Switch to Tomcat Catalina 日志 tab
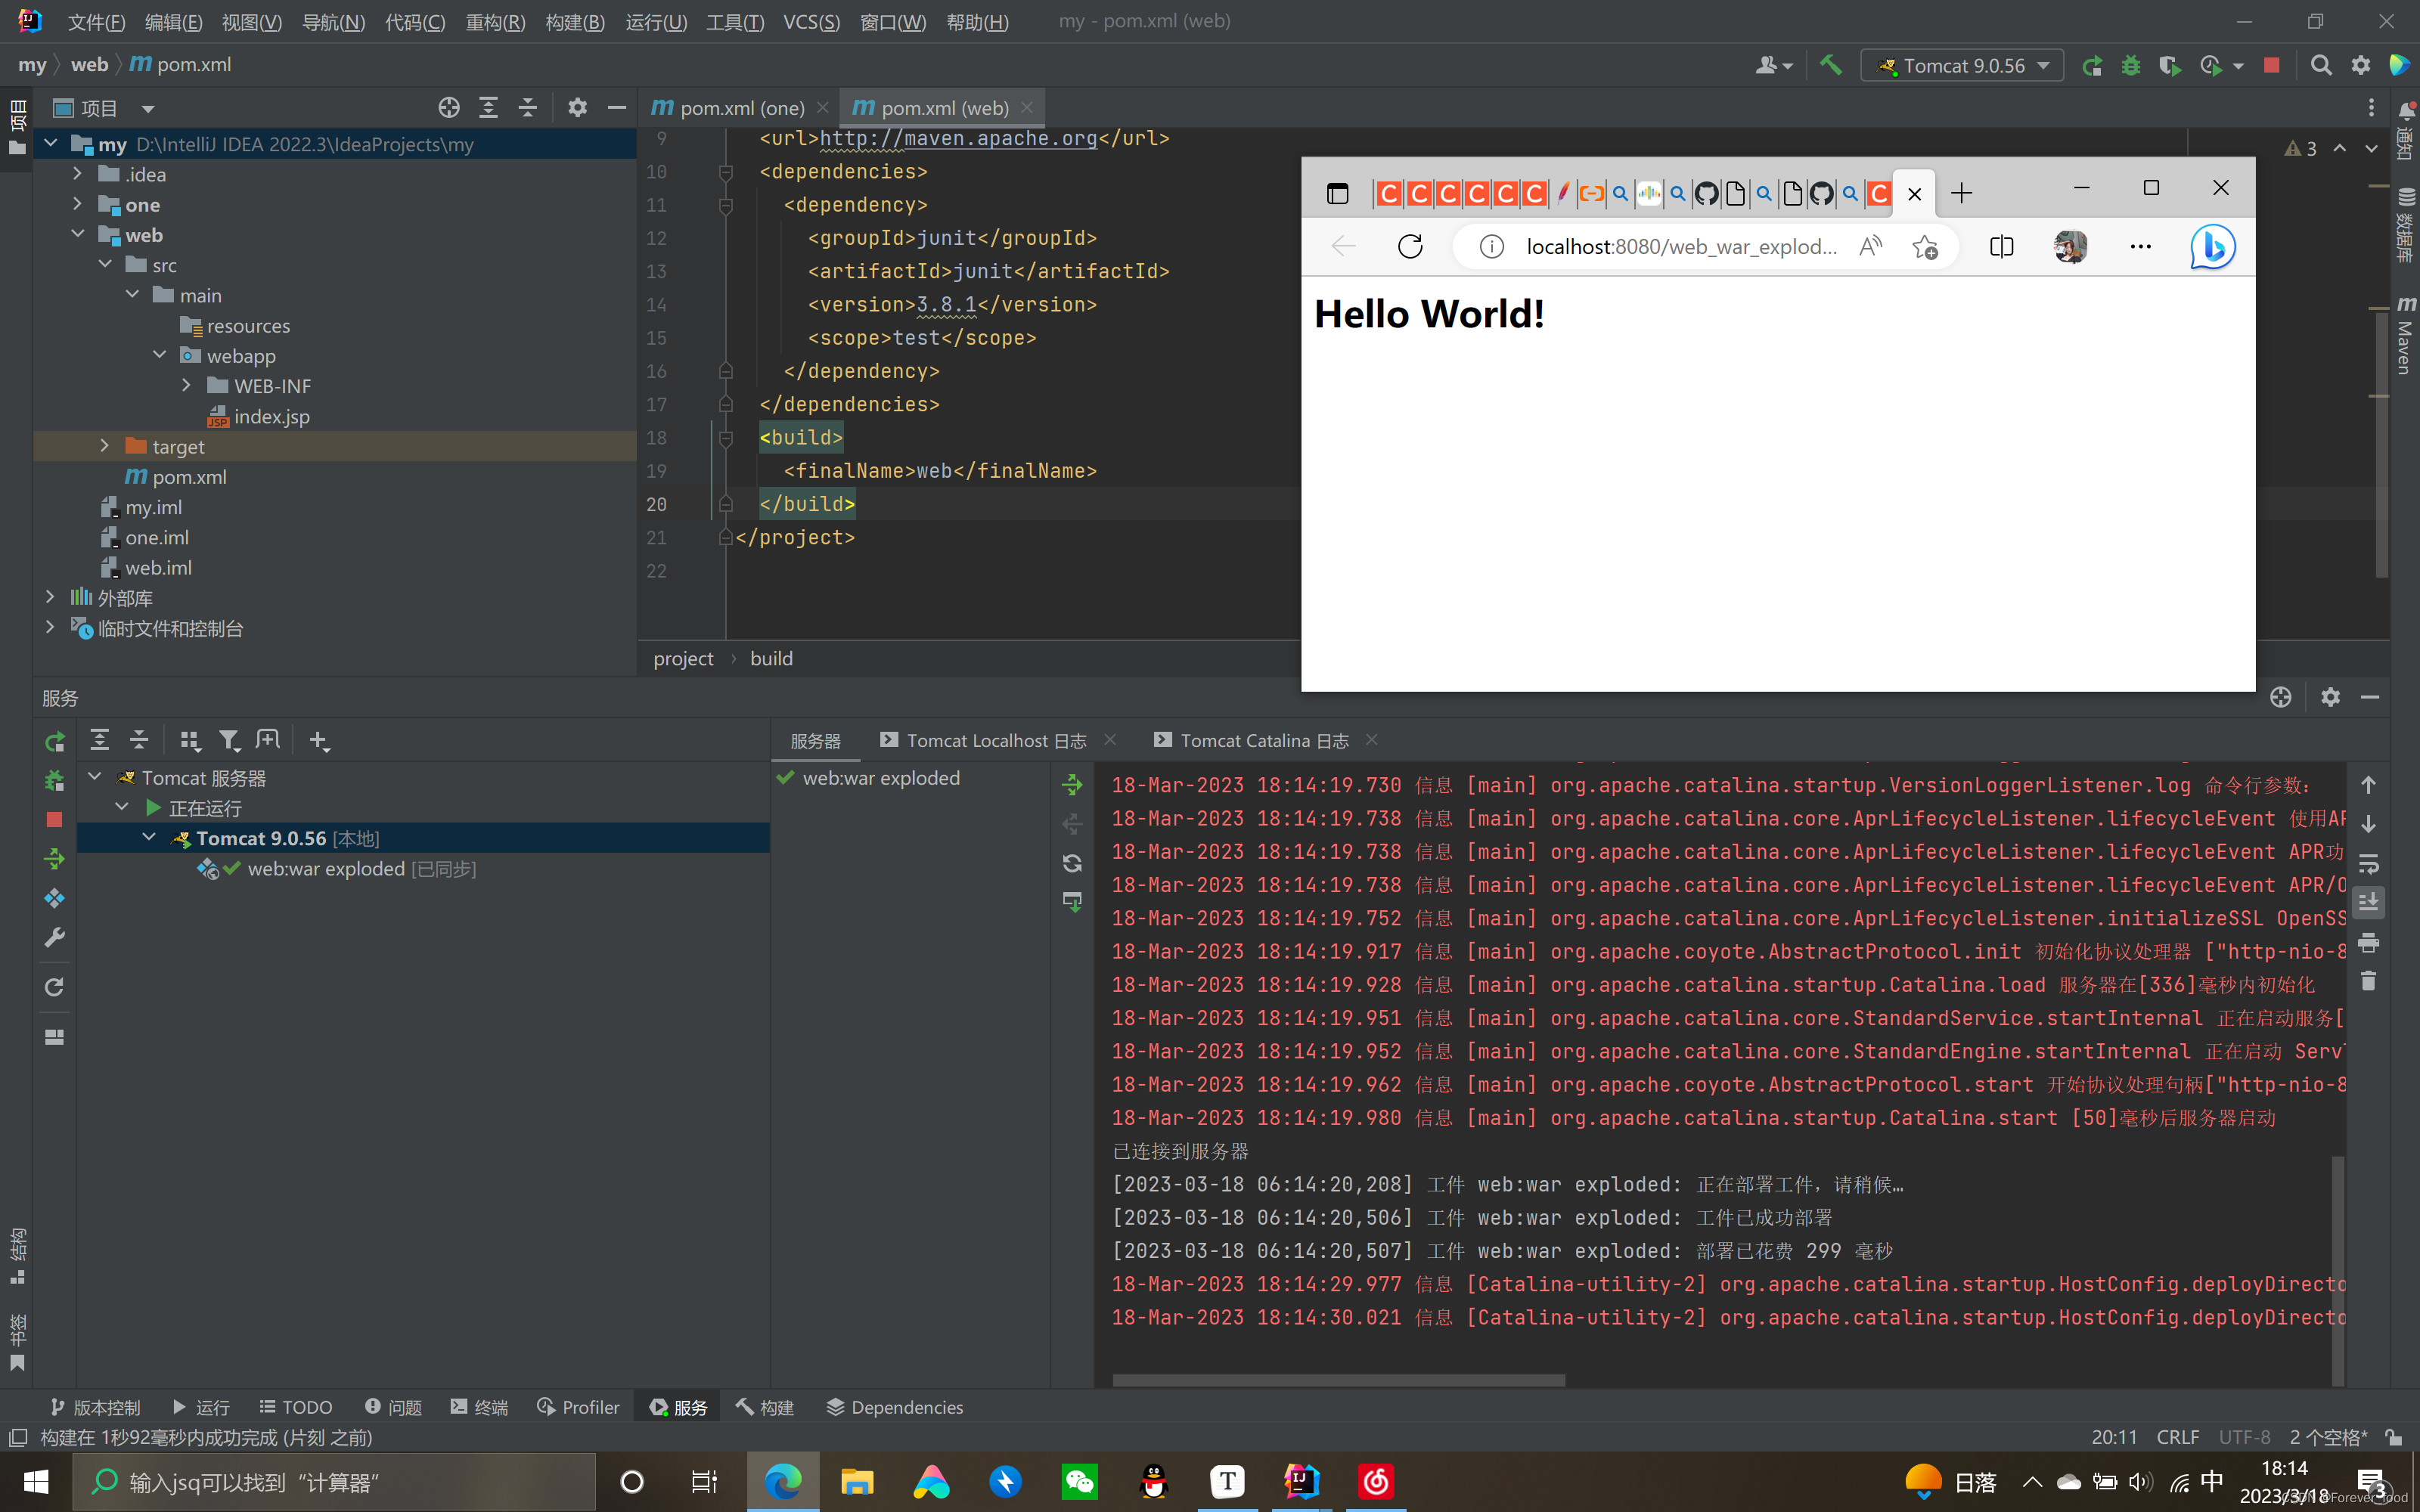The image size is (2420, 1512). pos(1264,740)
